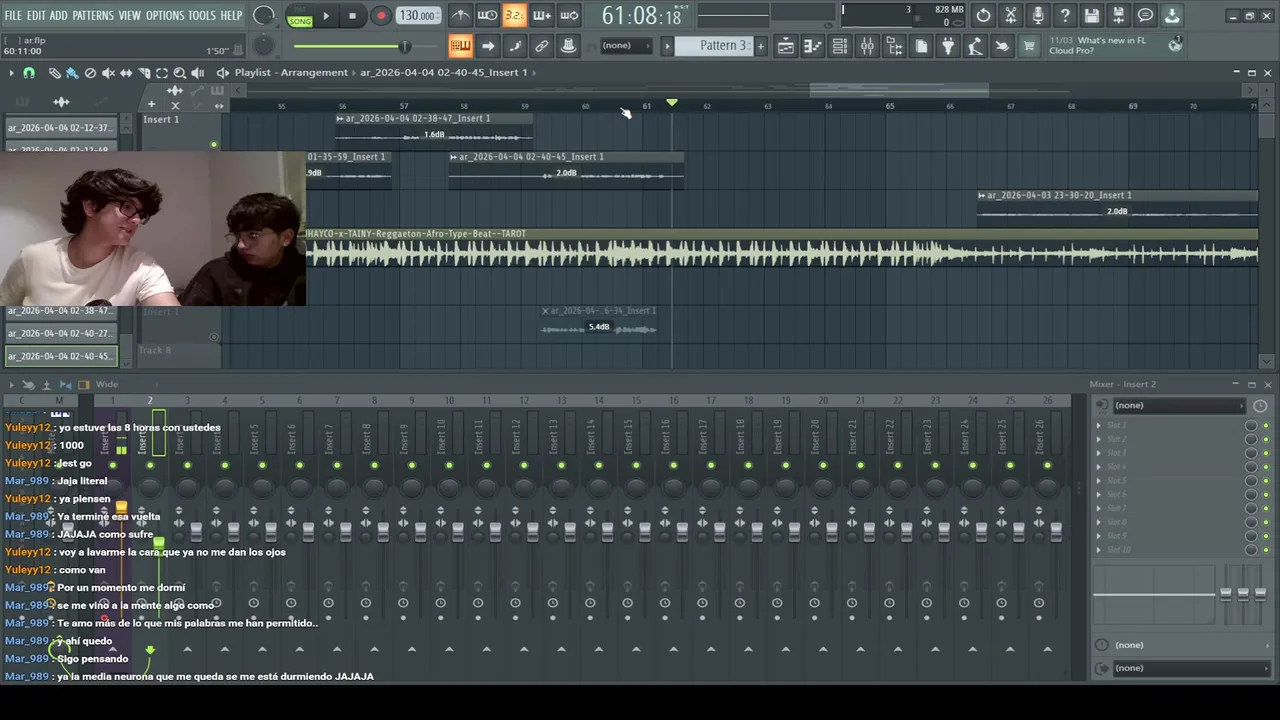Image resolution: width=1280 pixels, height=720 pixels.
Task: Select the playlist zoom magnifier tool
Action: point(180,73)
